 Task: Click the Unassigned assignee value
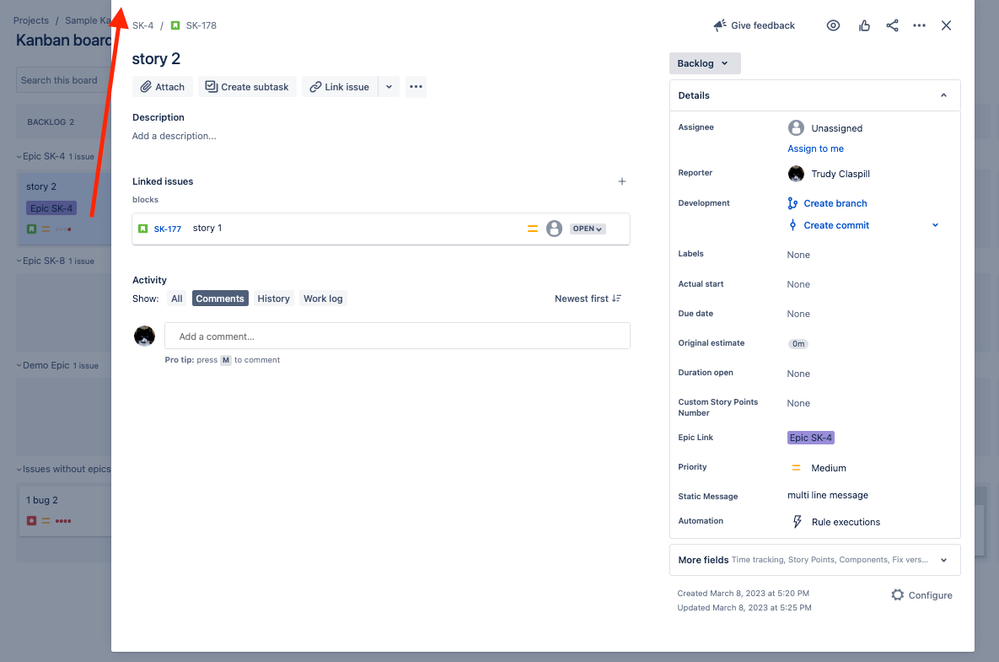point(825,128)
